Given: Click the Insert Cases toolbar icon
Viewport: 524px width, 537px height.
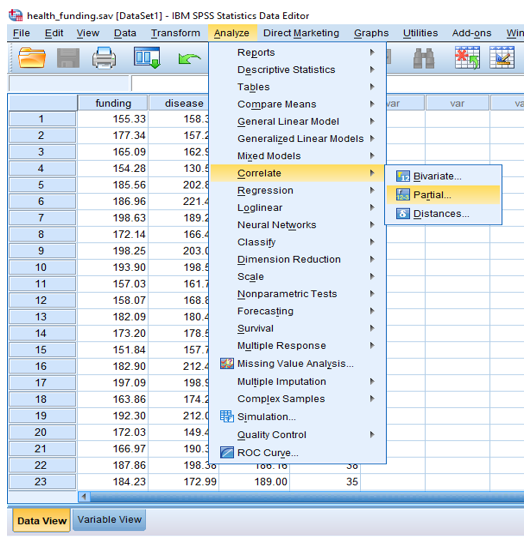Looking at the screenshot, I should coord(467,58).
